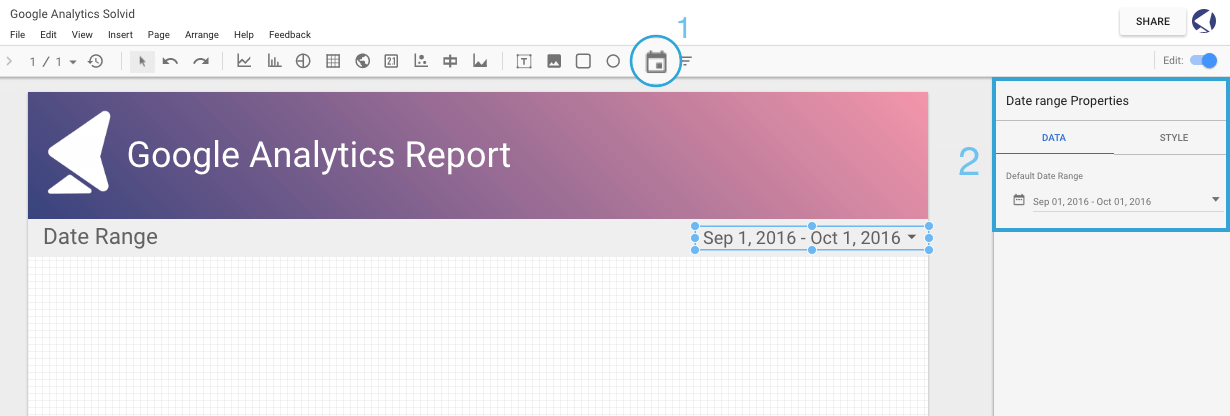Open version history clock icon
The image size is (1230, 416).
click(x=95, y=61)
